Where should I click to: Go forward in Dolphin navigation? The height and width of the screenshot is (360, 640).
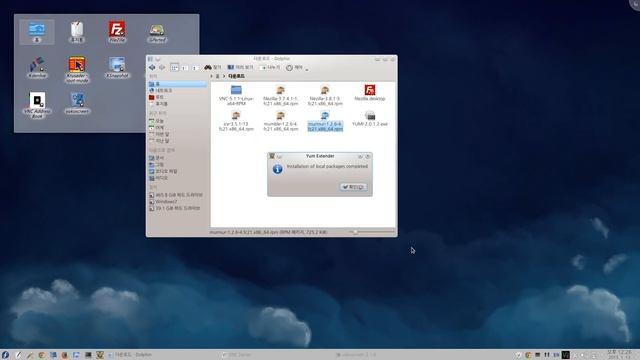162,67
